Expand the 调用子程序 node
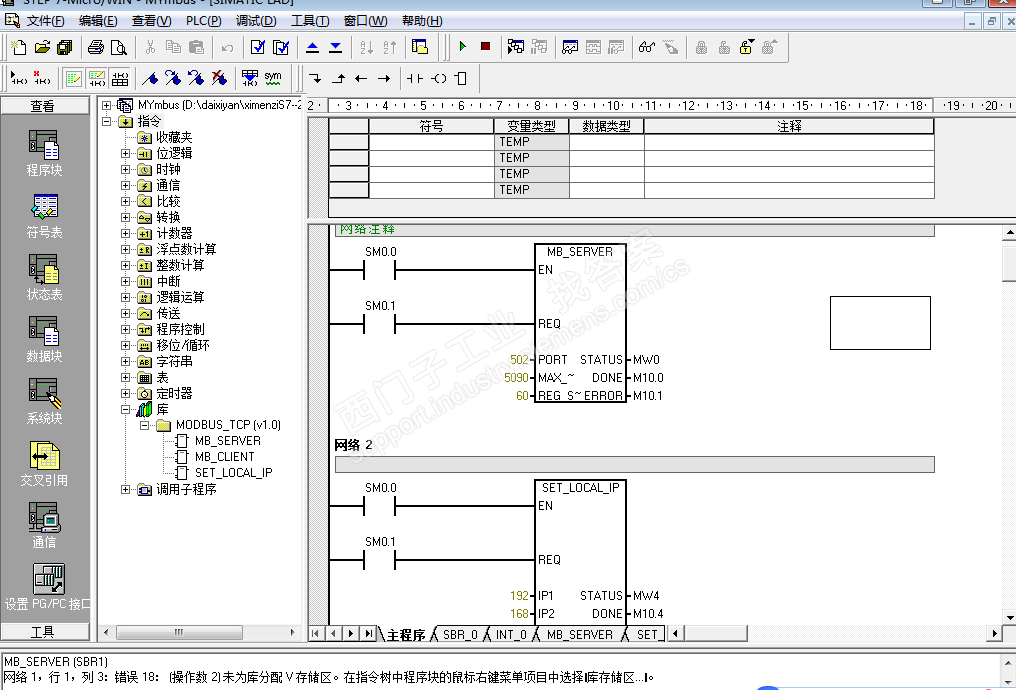The image size is (1016, 690). coord(125,489)
